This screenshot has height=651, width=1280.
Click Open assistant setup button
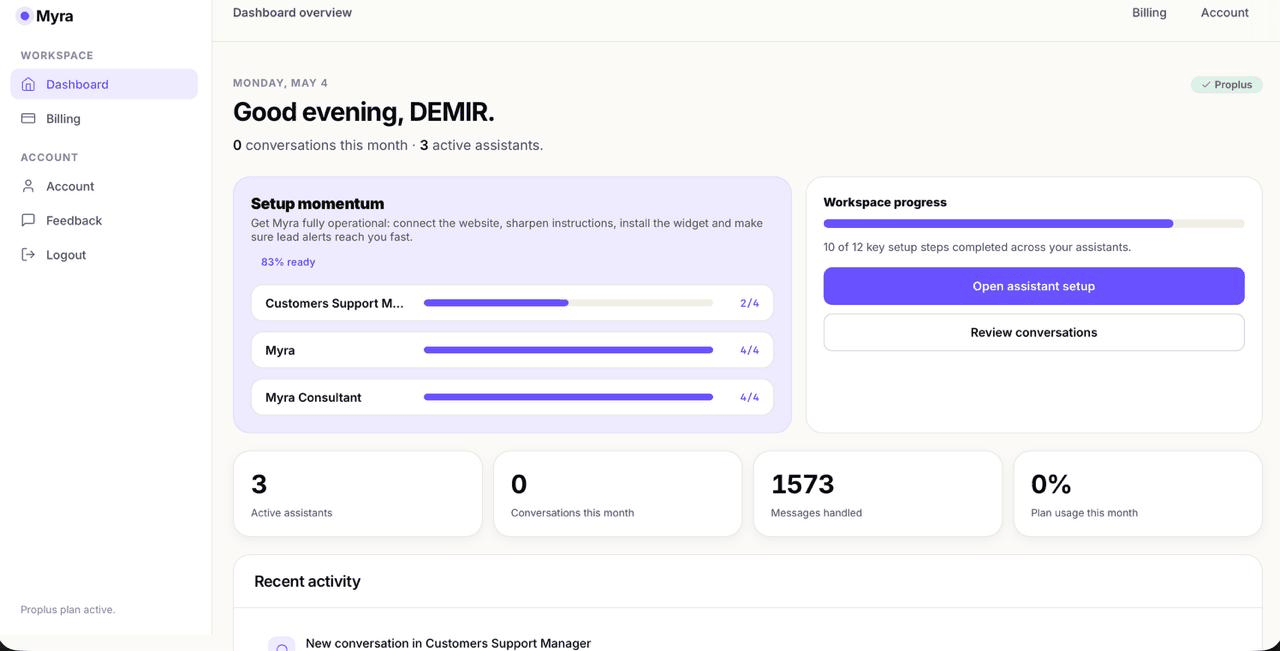point(1034,286)
